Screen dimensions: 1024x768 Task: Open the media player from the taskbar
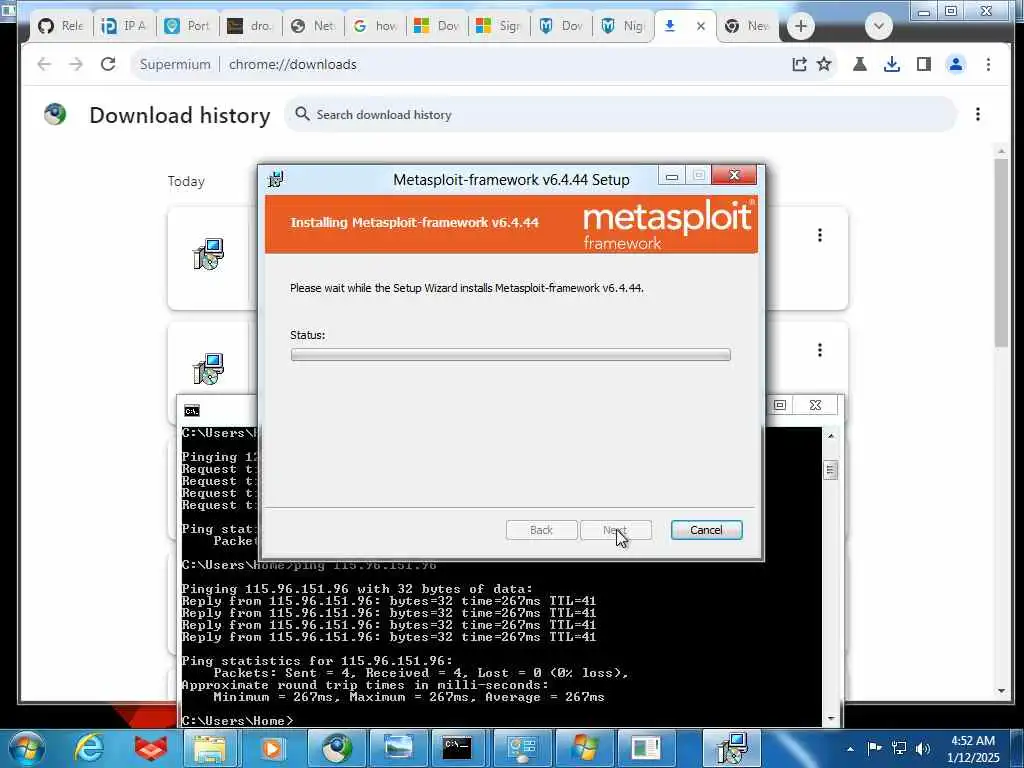point(272,748)
